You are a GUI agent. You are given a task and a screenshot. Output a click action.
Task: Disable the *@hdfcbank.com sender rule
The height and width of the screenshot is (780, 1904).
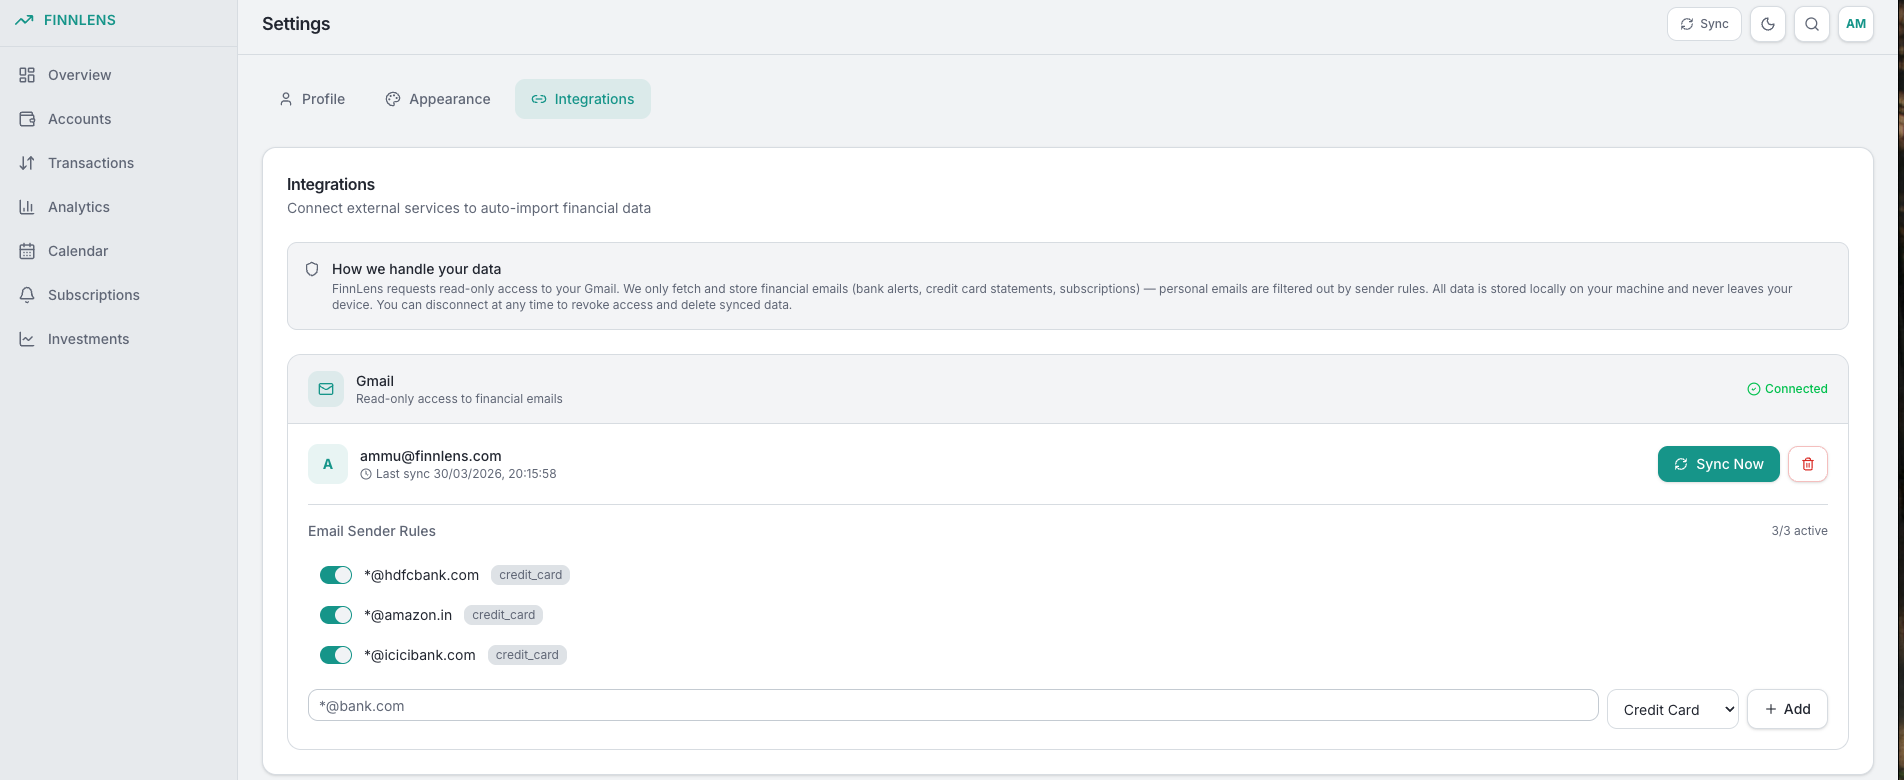click(x=336, y=575)
